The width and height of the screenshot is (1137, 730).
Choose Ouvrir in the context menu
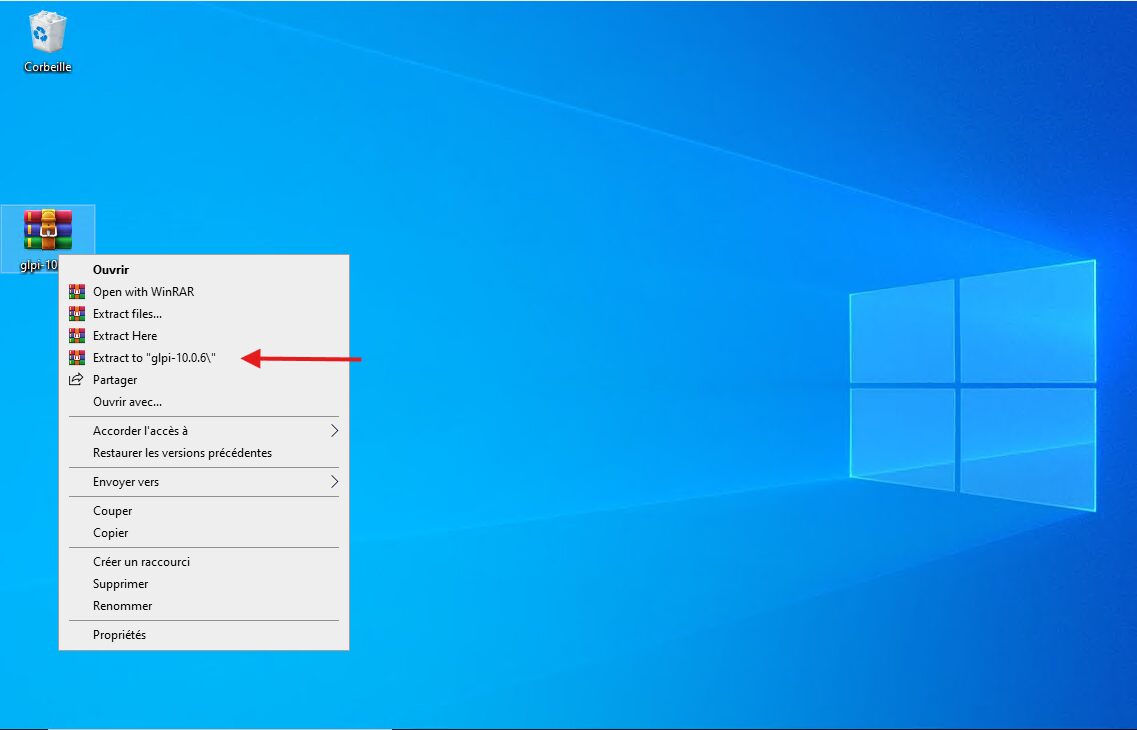coord(204,270)
